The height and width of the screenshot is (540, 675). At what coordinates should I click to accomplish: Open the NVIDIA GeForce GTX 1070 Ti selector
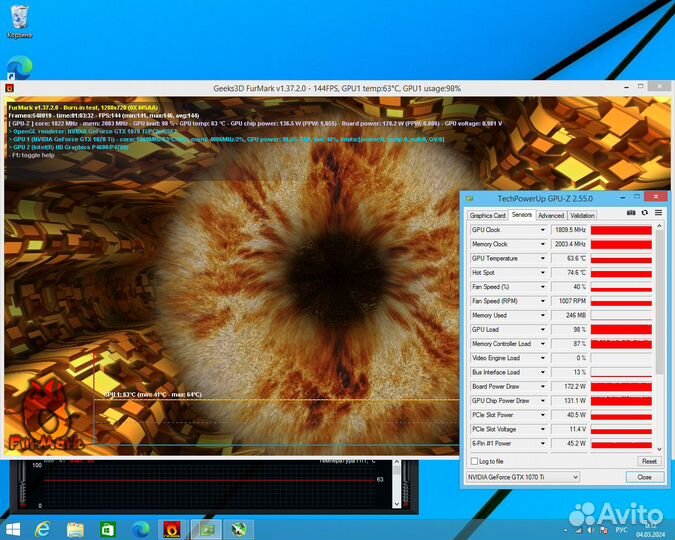coord(523,477)
